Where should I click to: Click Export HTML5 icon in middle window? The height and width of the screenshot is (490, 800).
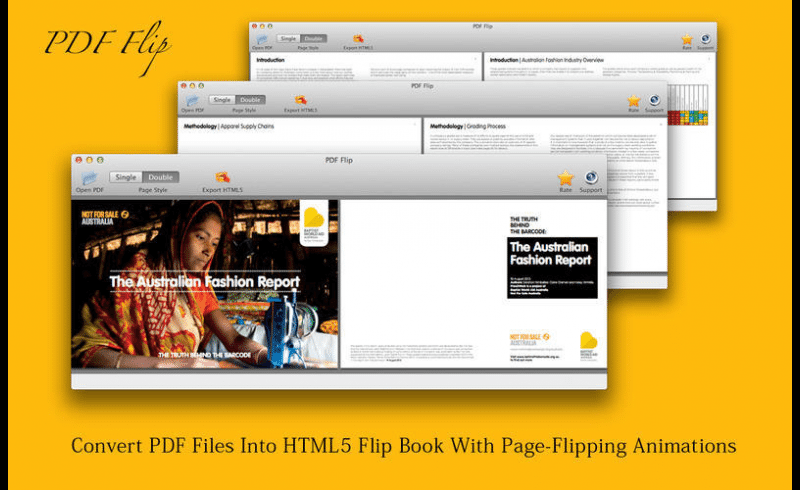coord(301,100)
